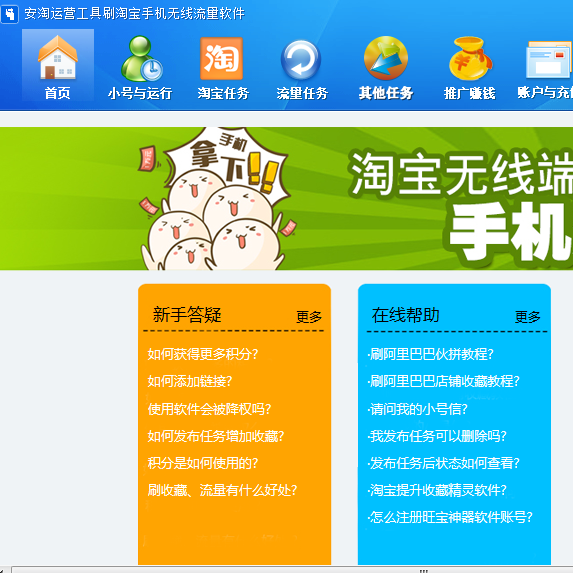
Task: Open 如何添加链接? question
Action: click(x=190, y=381)
